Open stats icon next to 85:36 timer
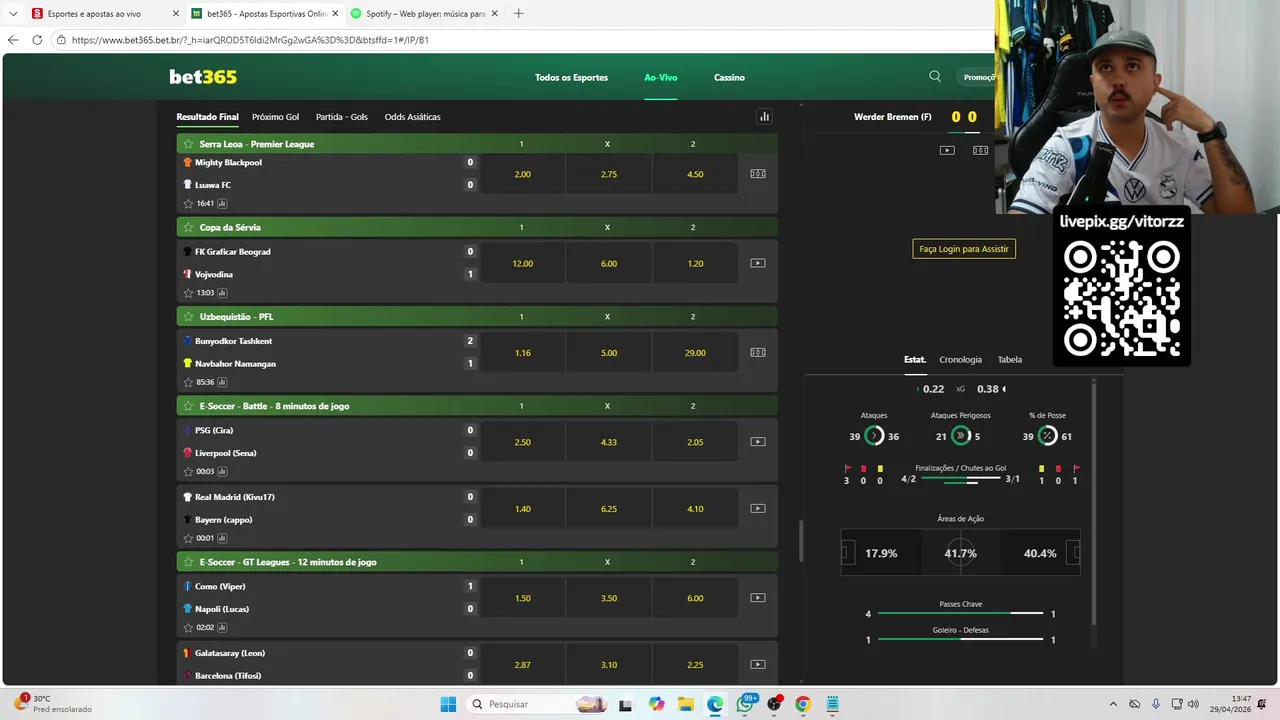 pyautogui.click(x=222, y=382)
